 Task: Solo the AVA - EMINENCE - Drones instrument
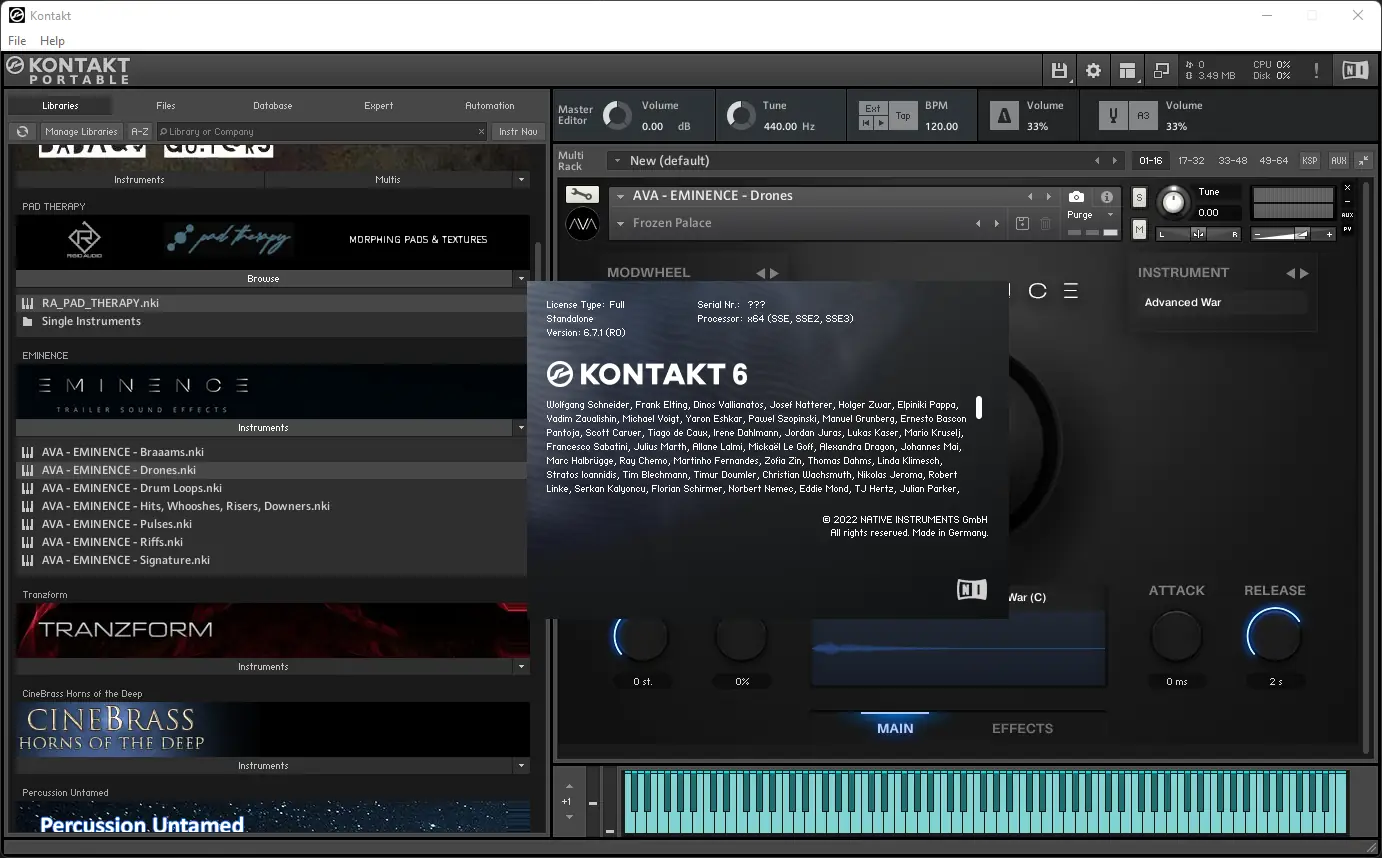(x=1139, y=196)
